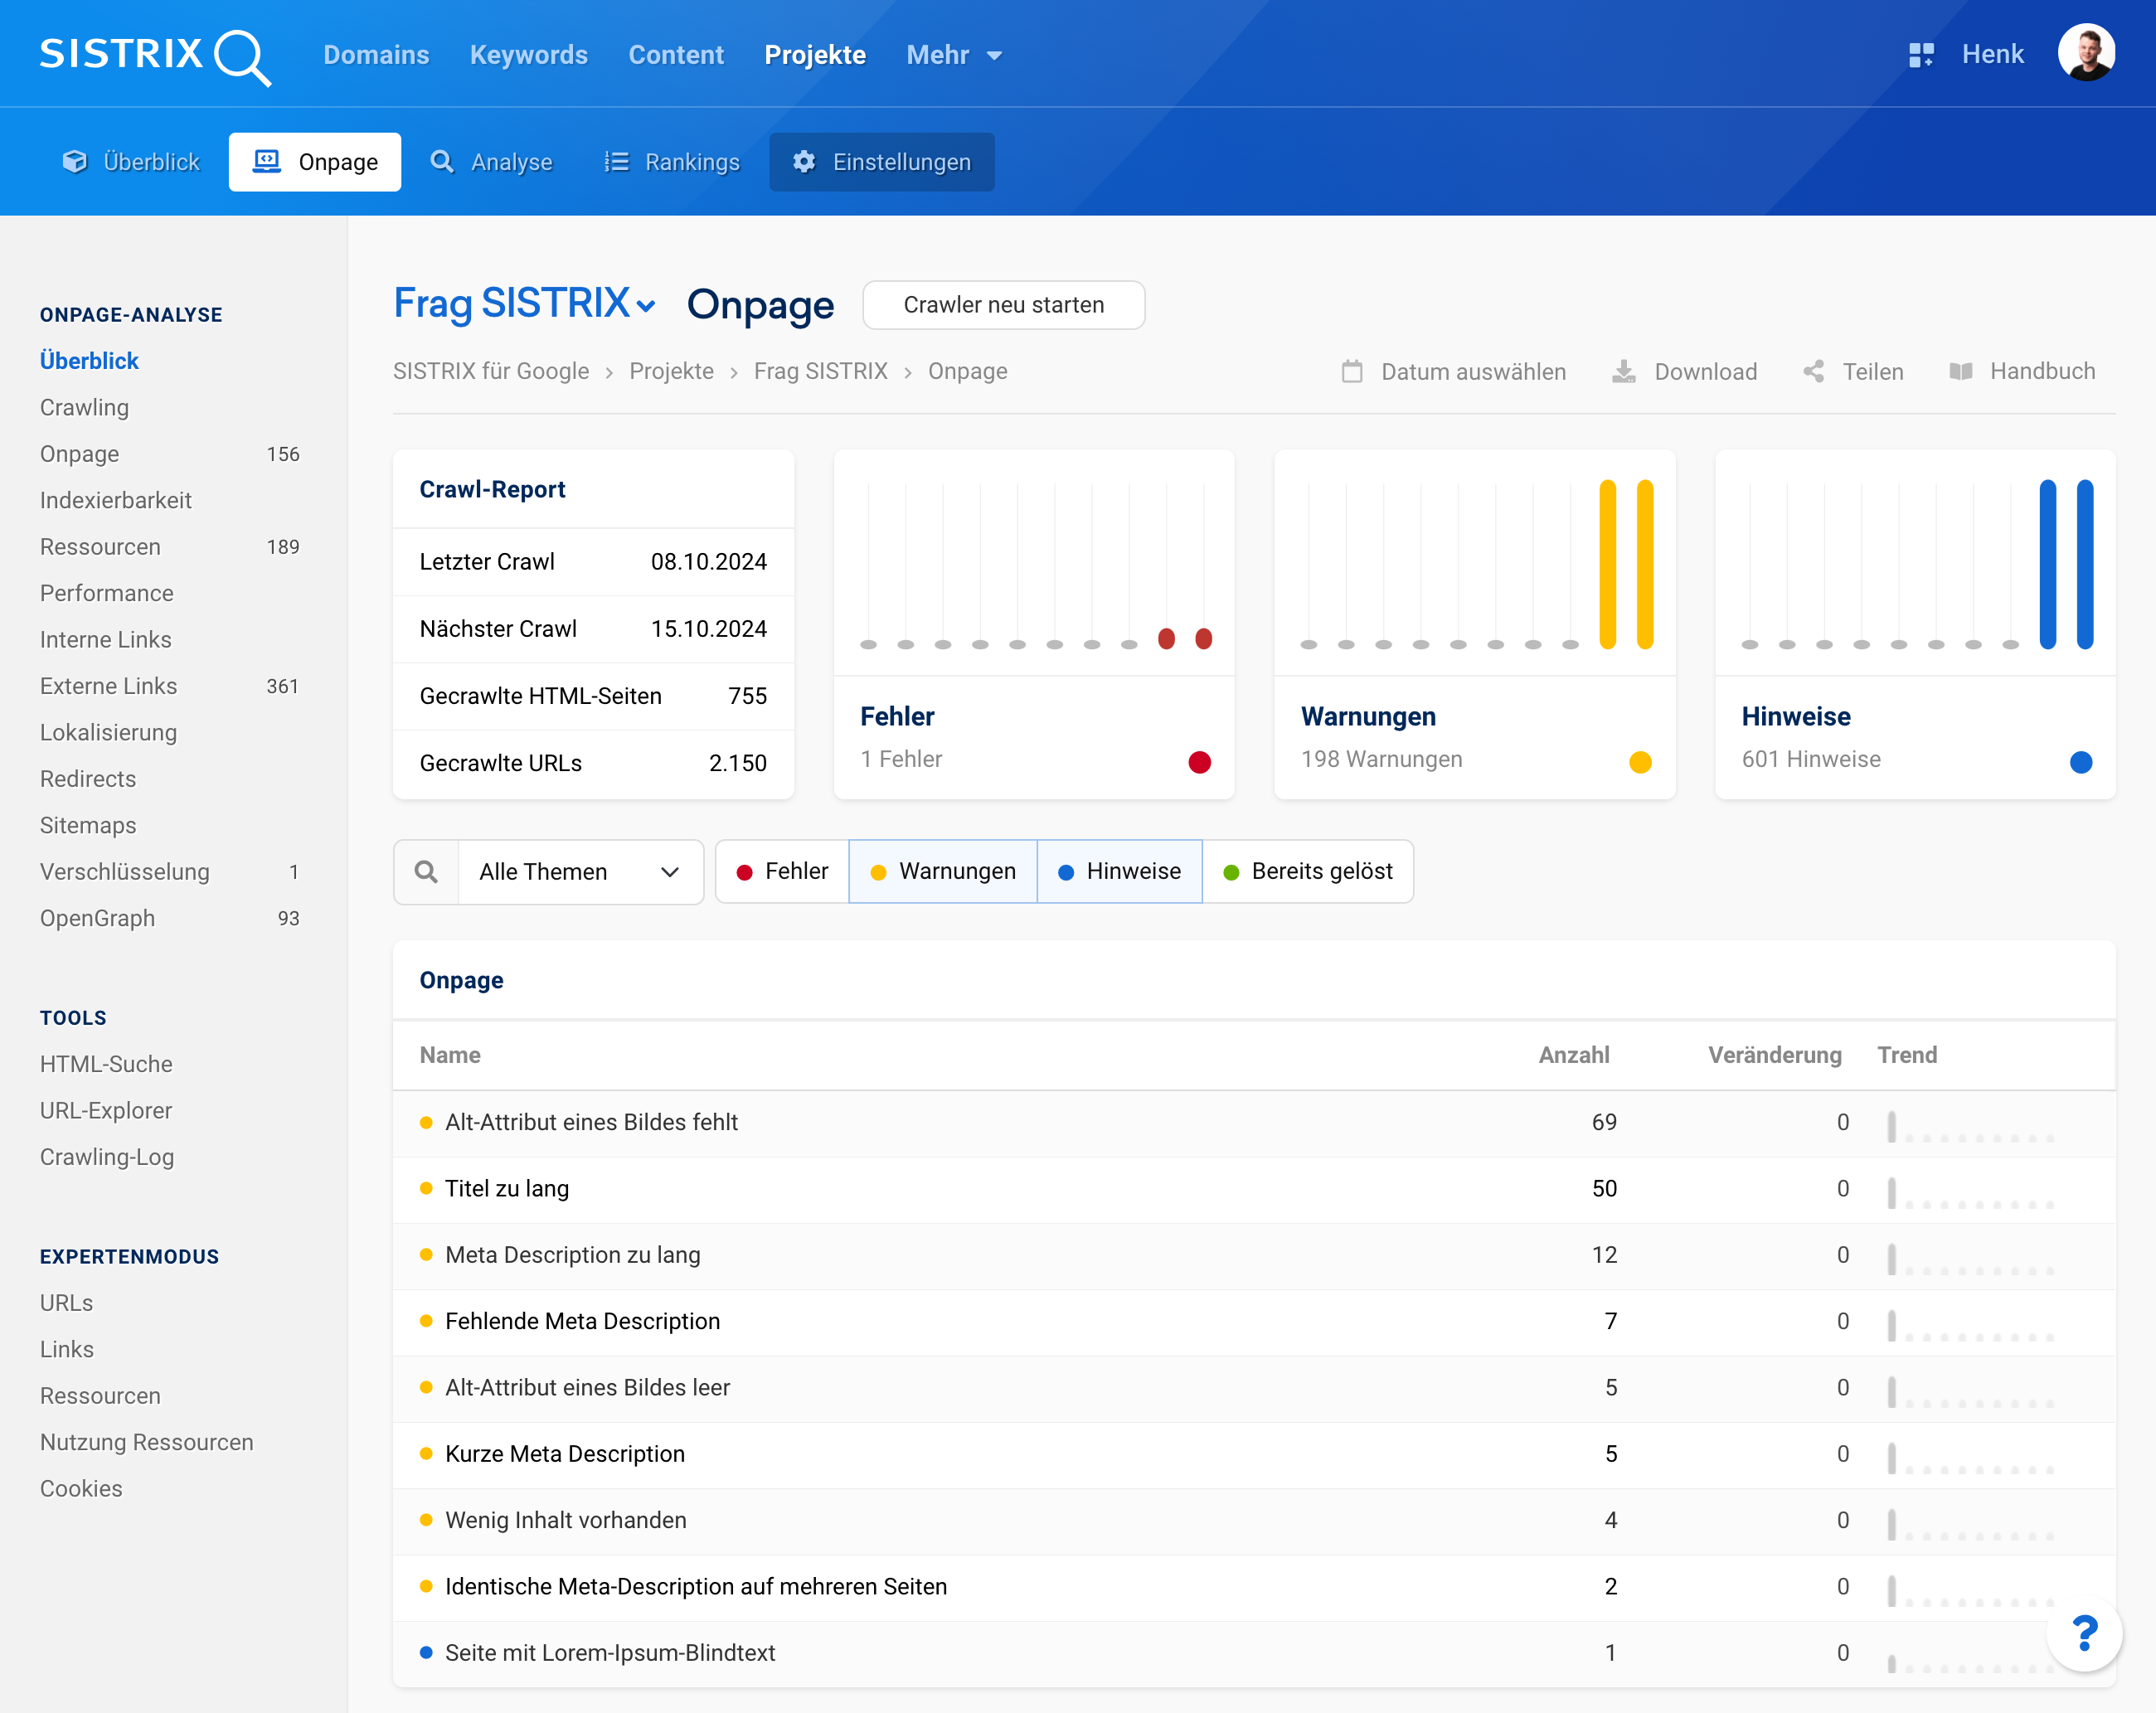The height and width of the screenshot is (1713, 2156).
Task: Open OpenGraph in the sidebar
Action: tap(98, 918)
